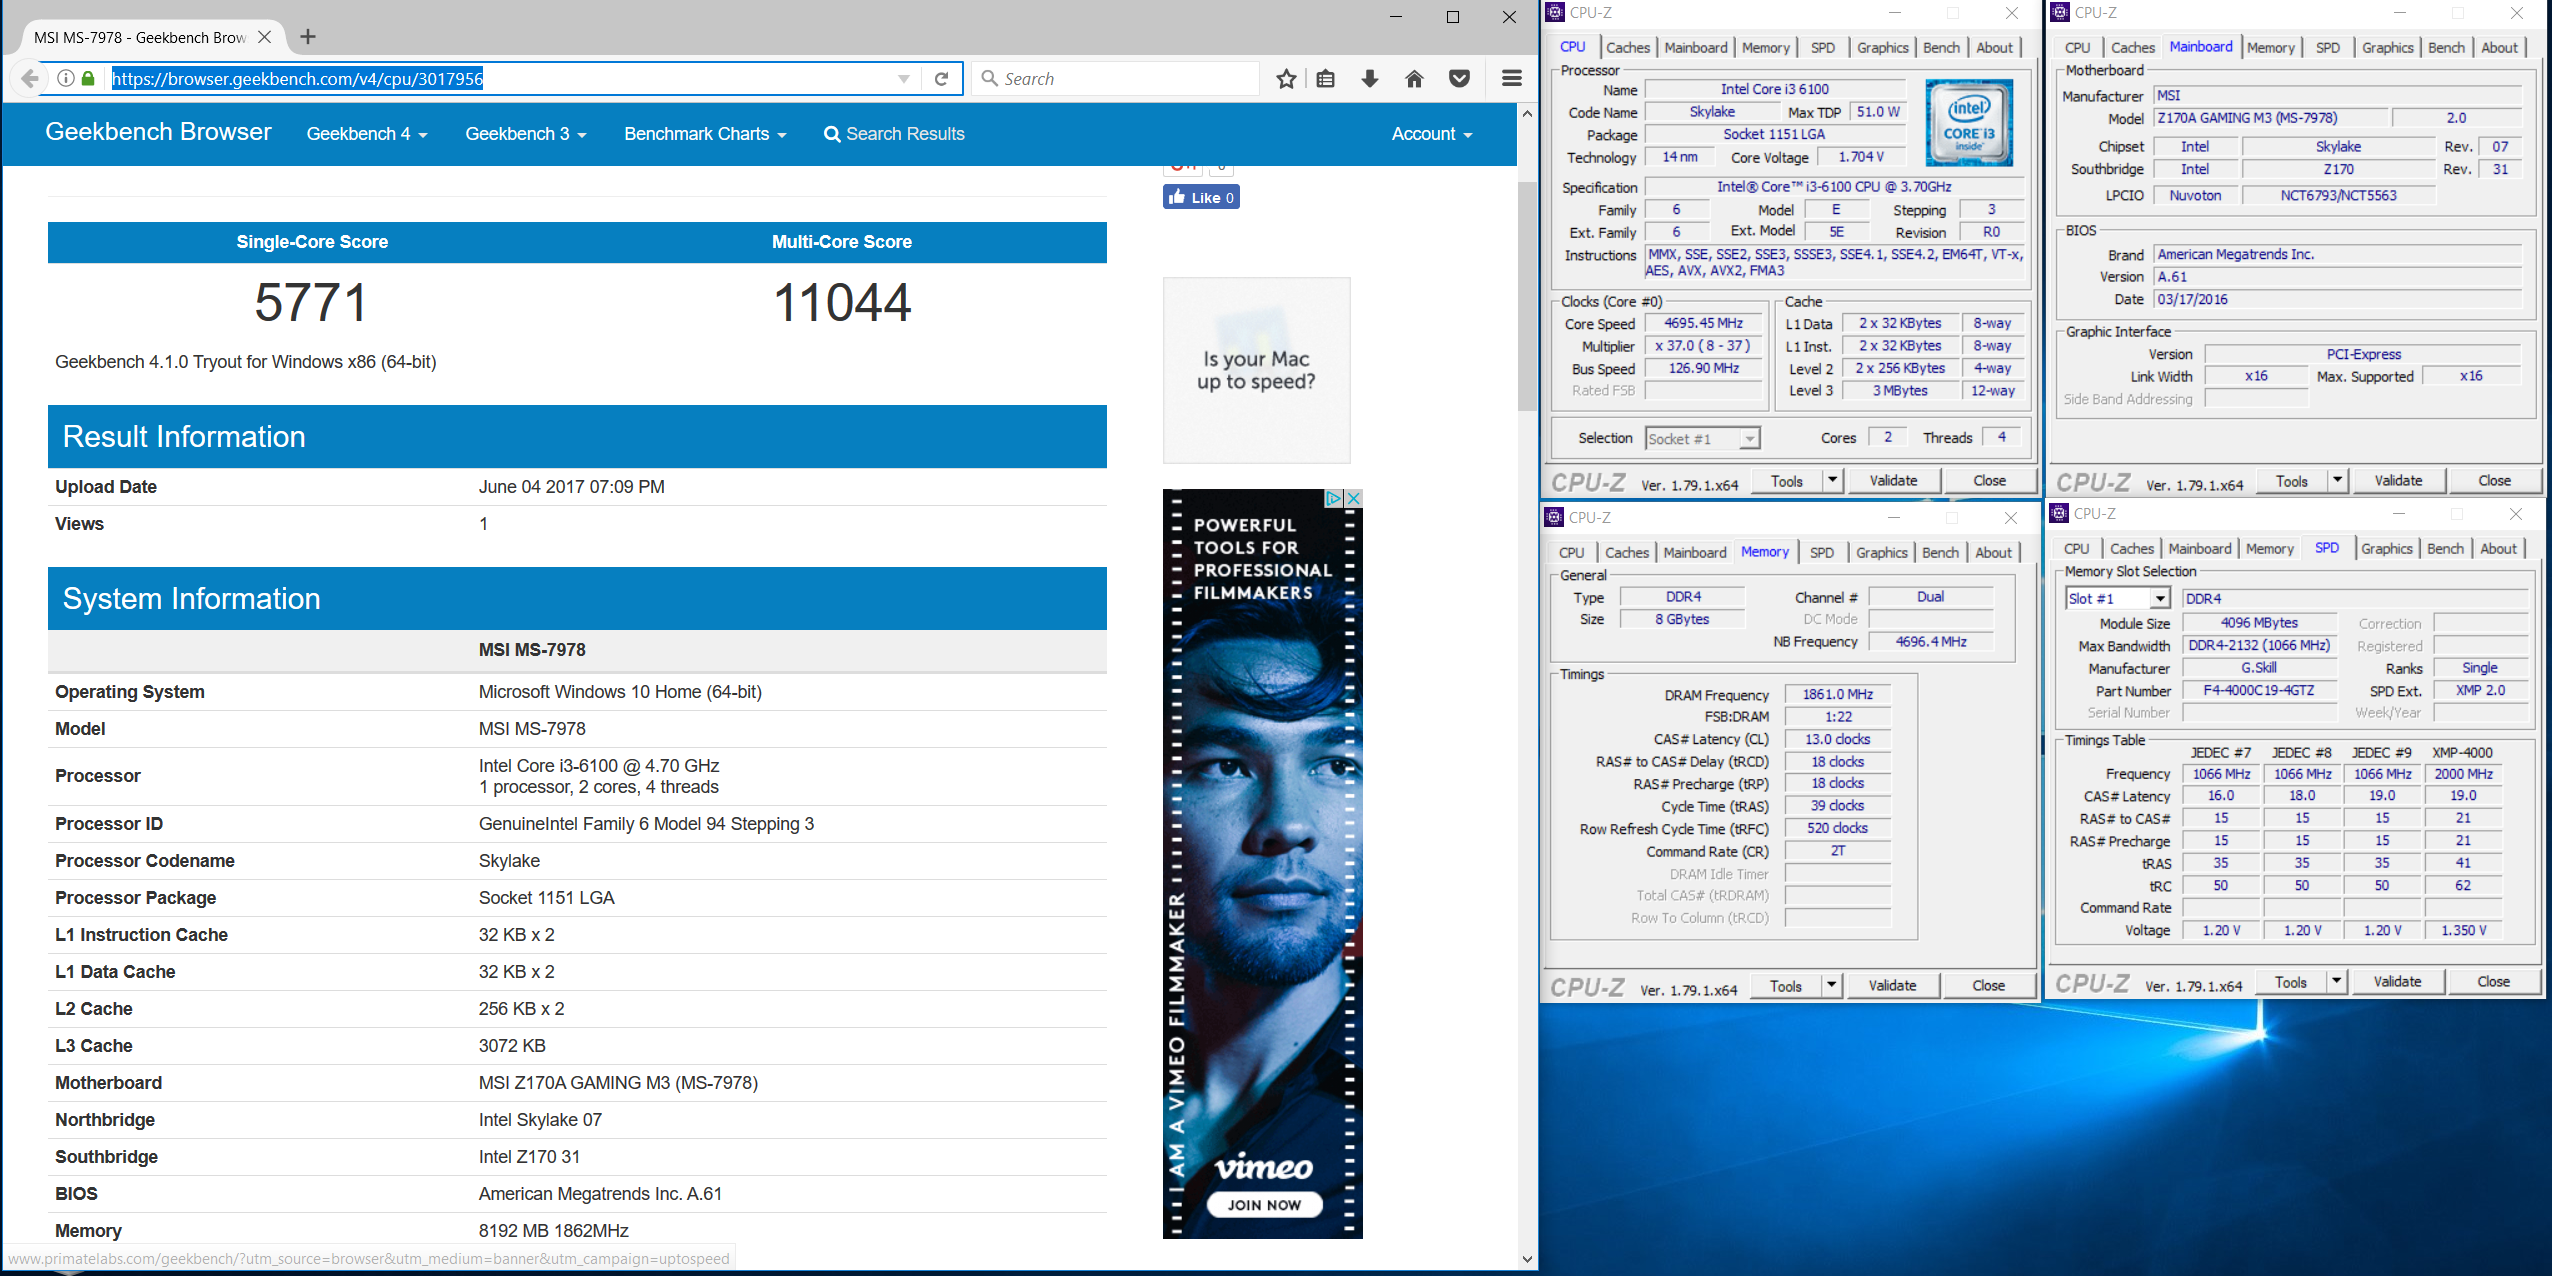Click Validate in the CPU tab window

pyautogui.click(x=1893, y=480)
